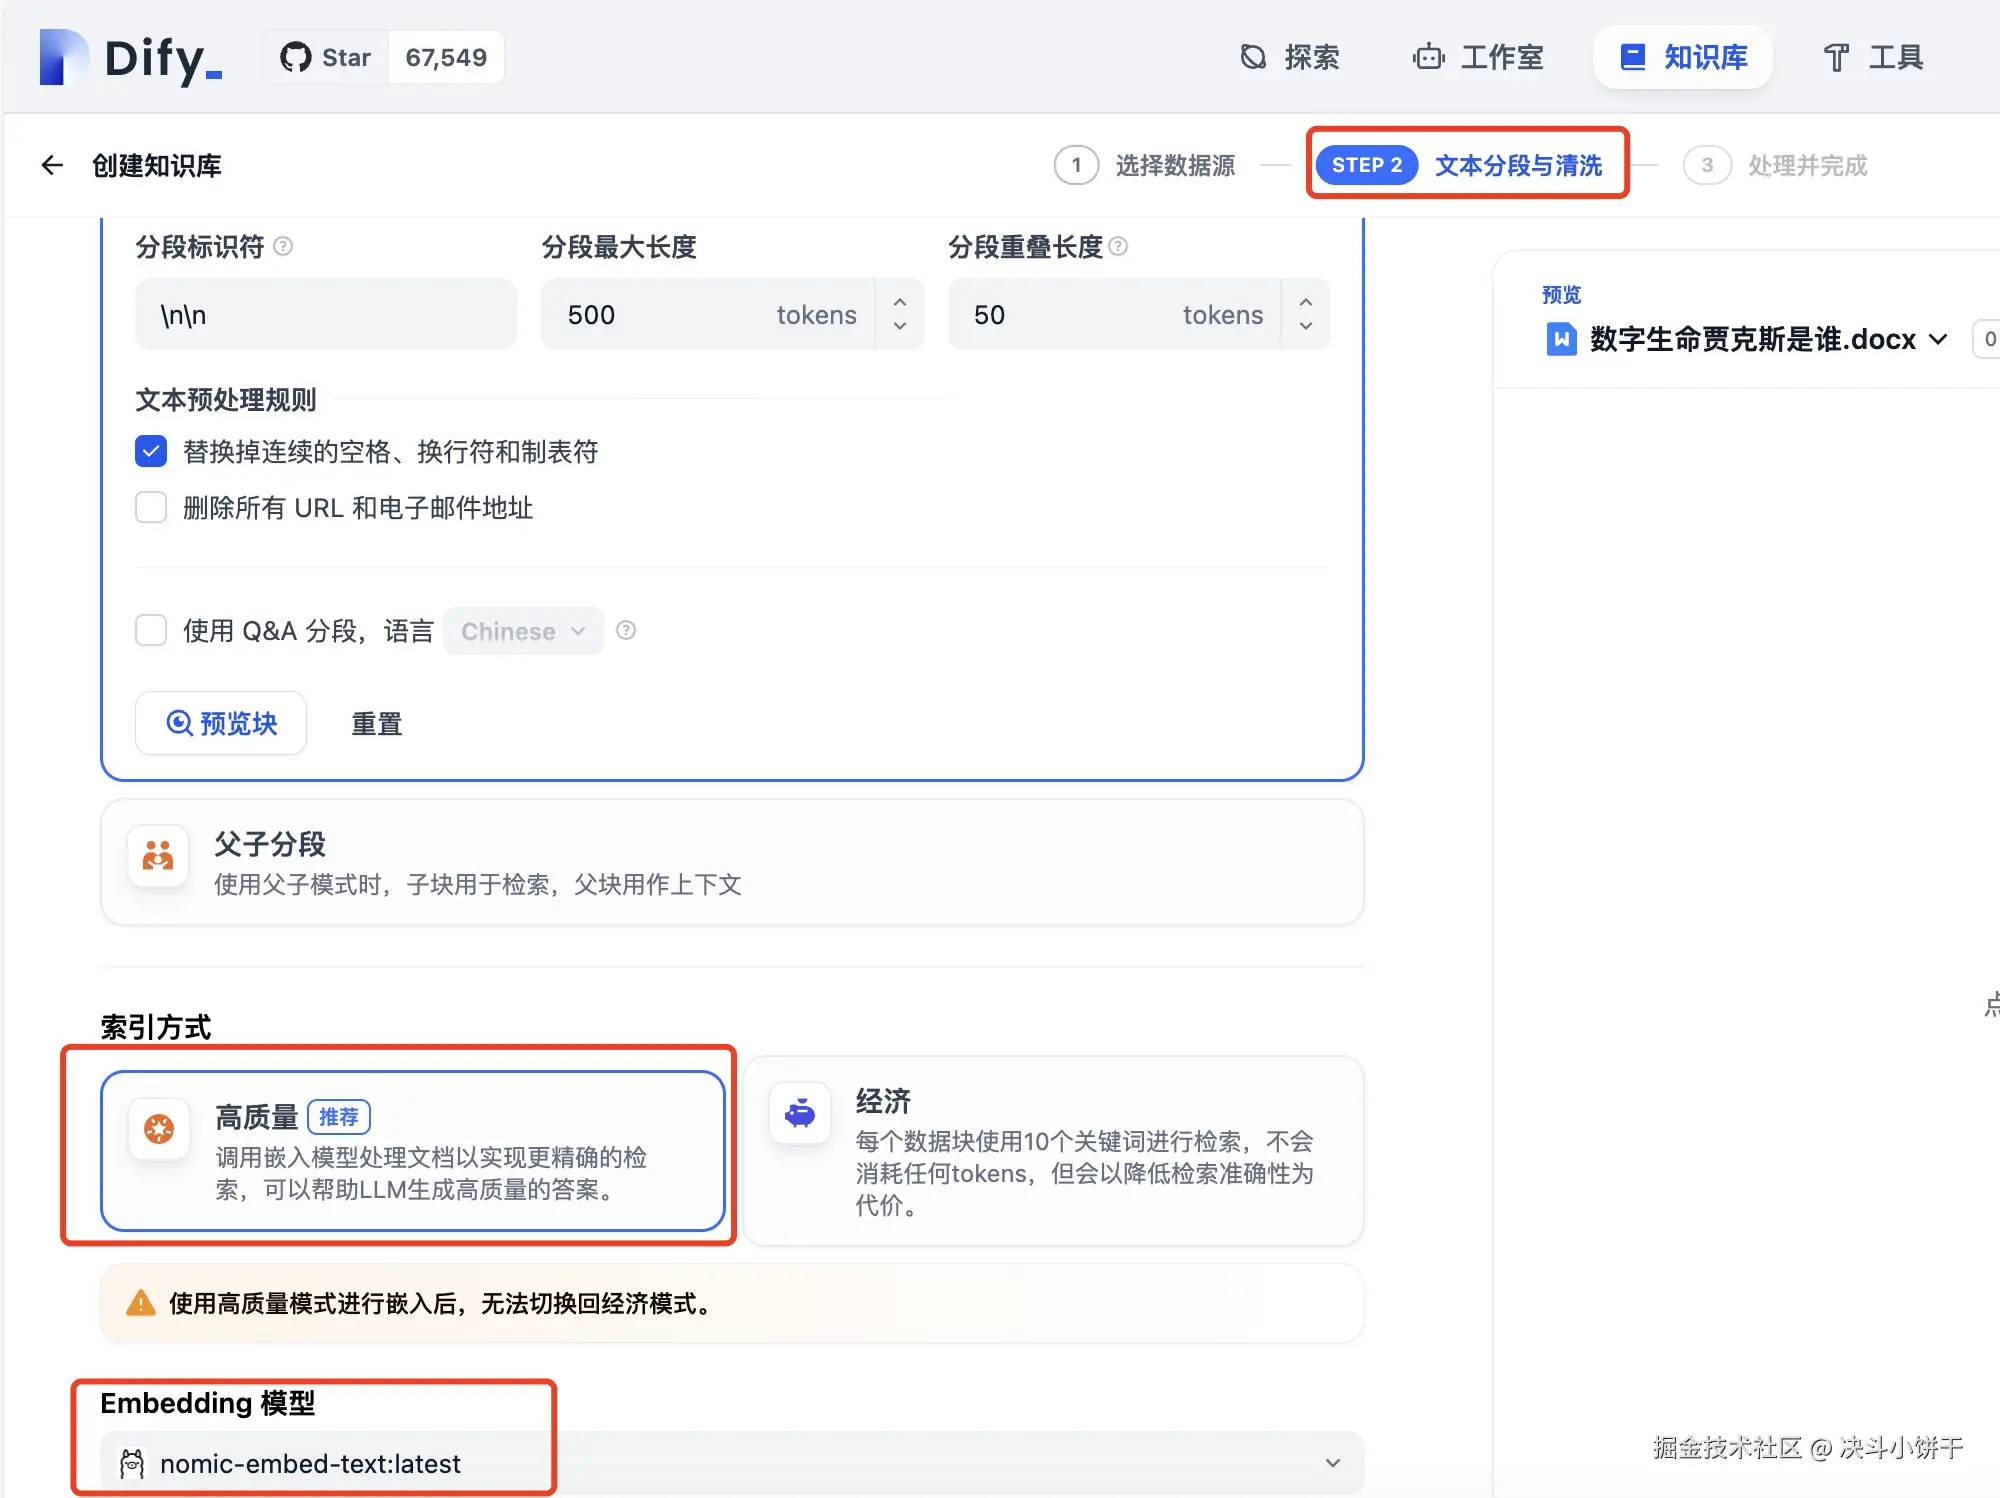
Task: Open the 工作室 tab
Action: coord(1478,58)
